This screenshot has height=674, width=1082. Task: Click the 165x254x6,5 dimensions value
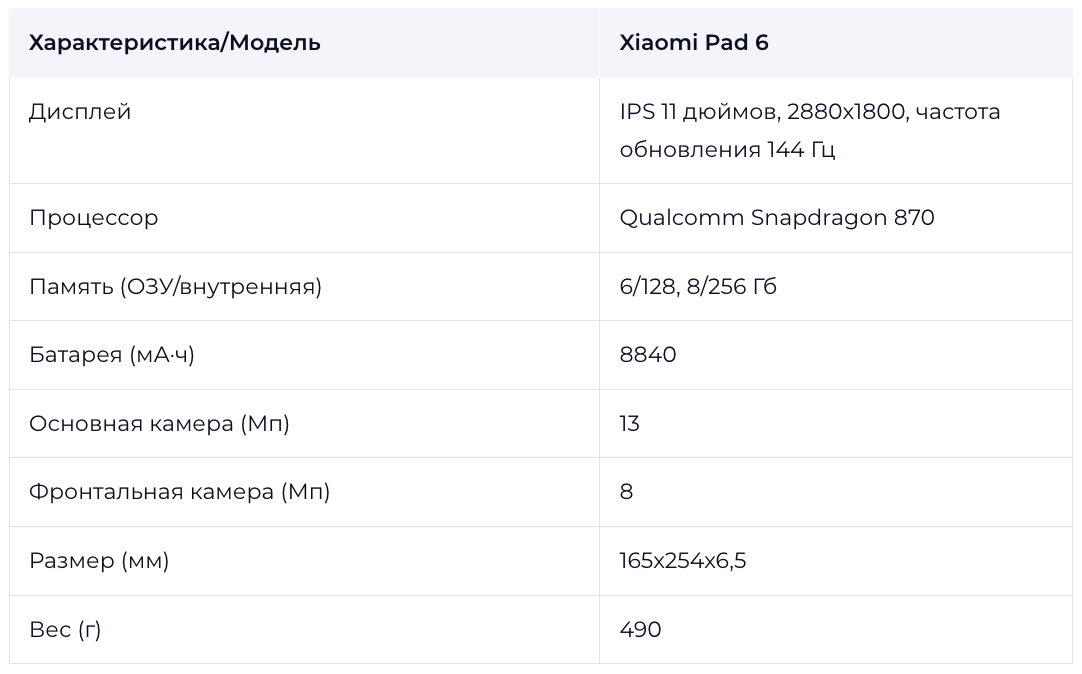point(683,561)
